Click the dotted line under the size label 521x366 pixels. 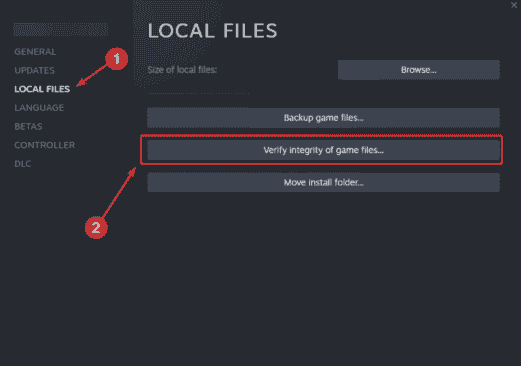coord(199,93)
